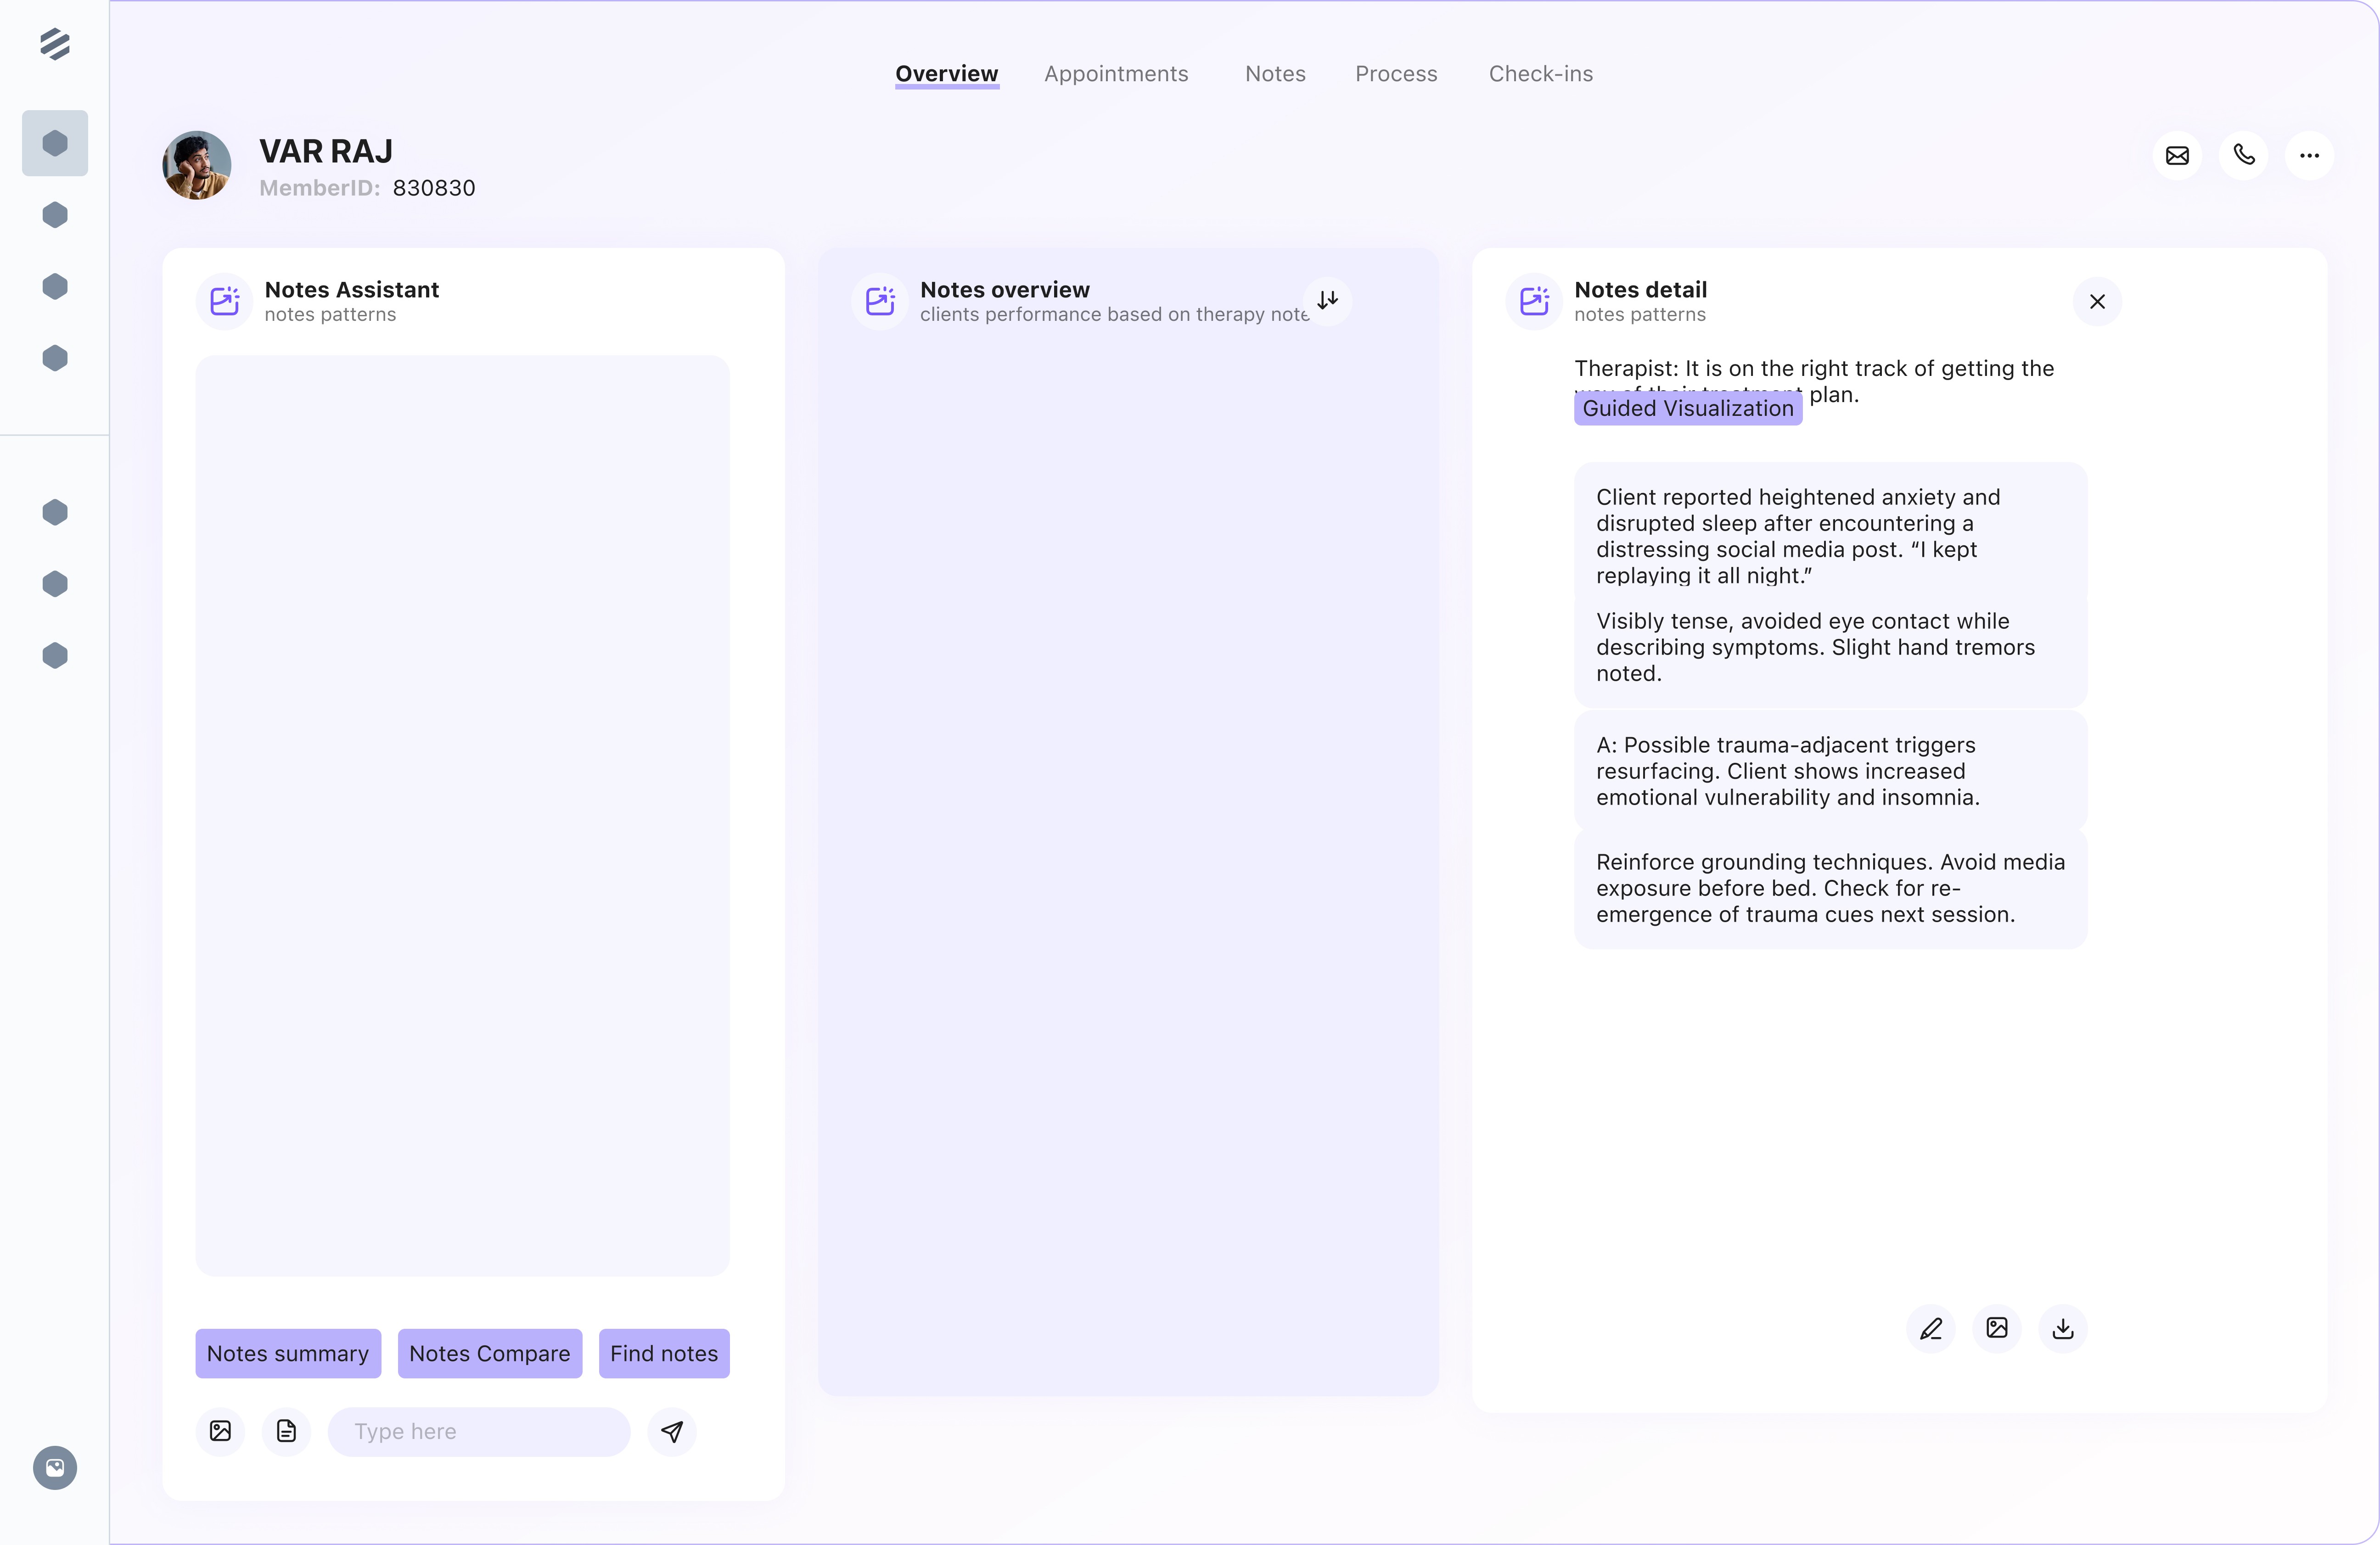The image size is (2380, 1545).
Task: Click the sort arrows in Notes overview
Action: (1327, 300)
